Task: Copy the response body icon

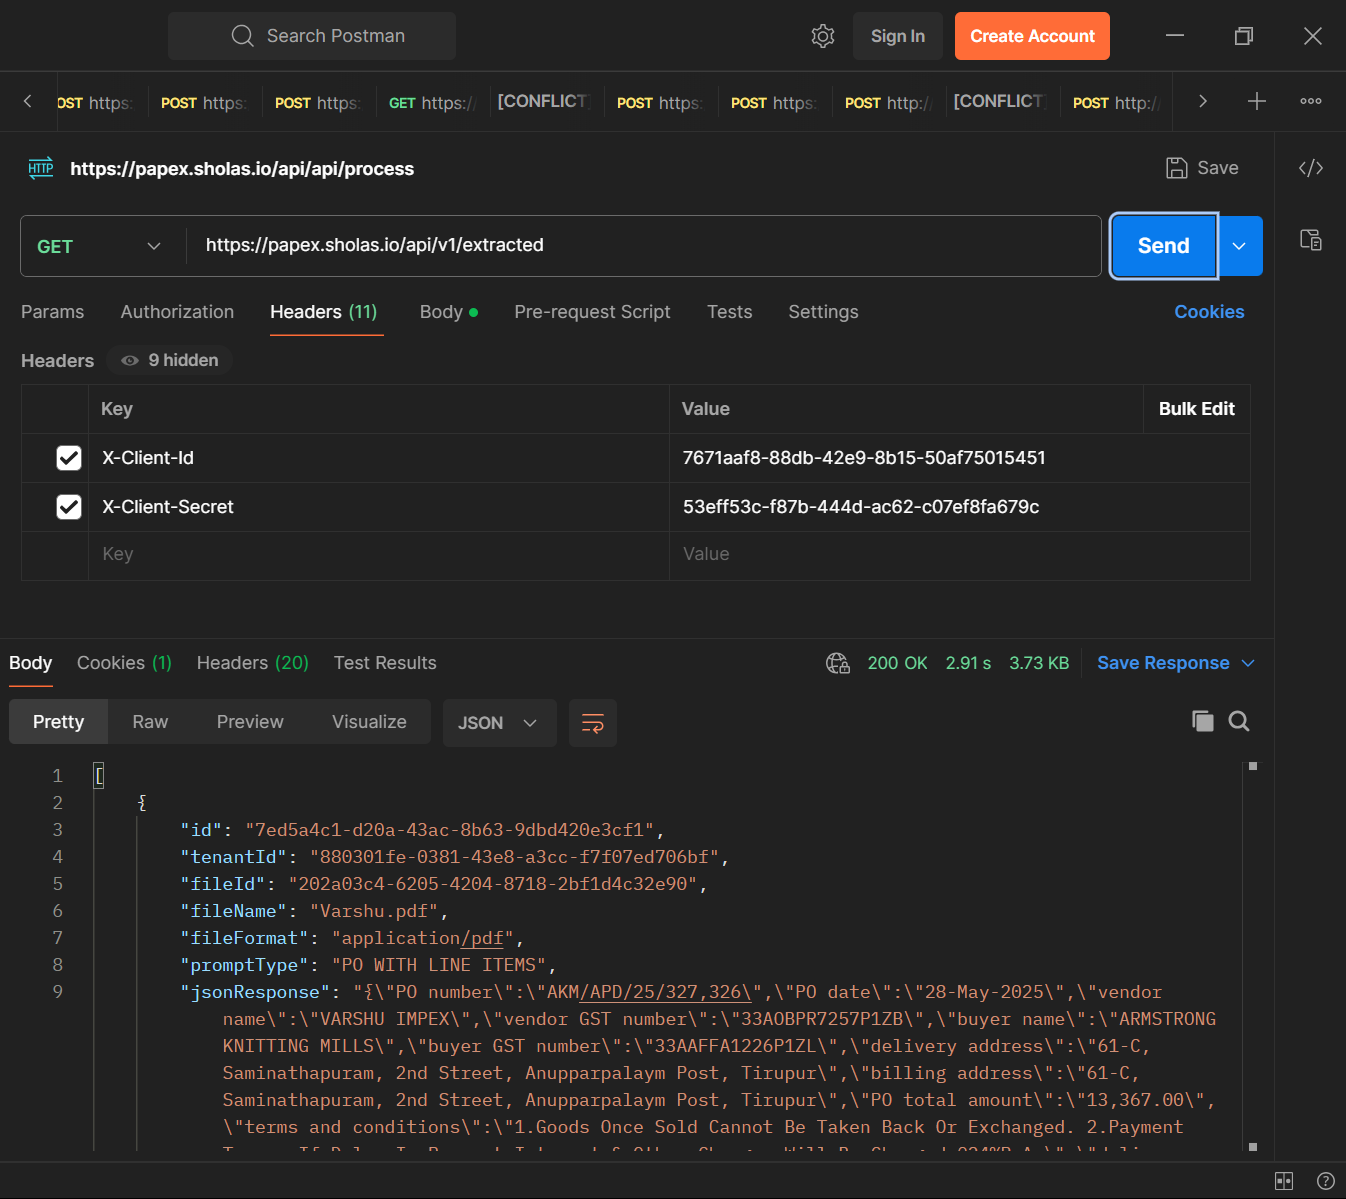Action: click(1203, 721)
